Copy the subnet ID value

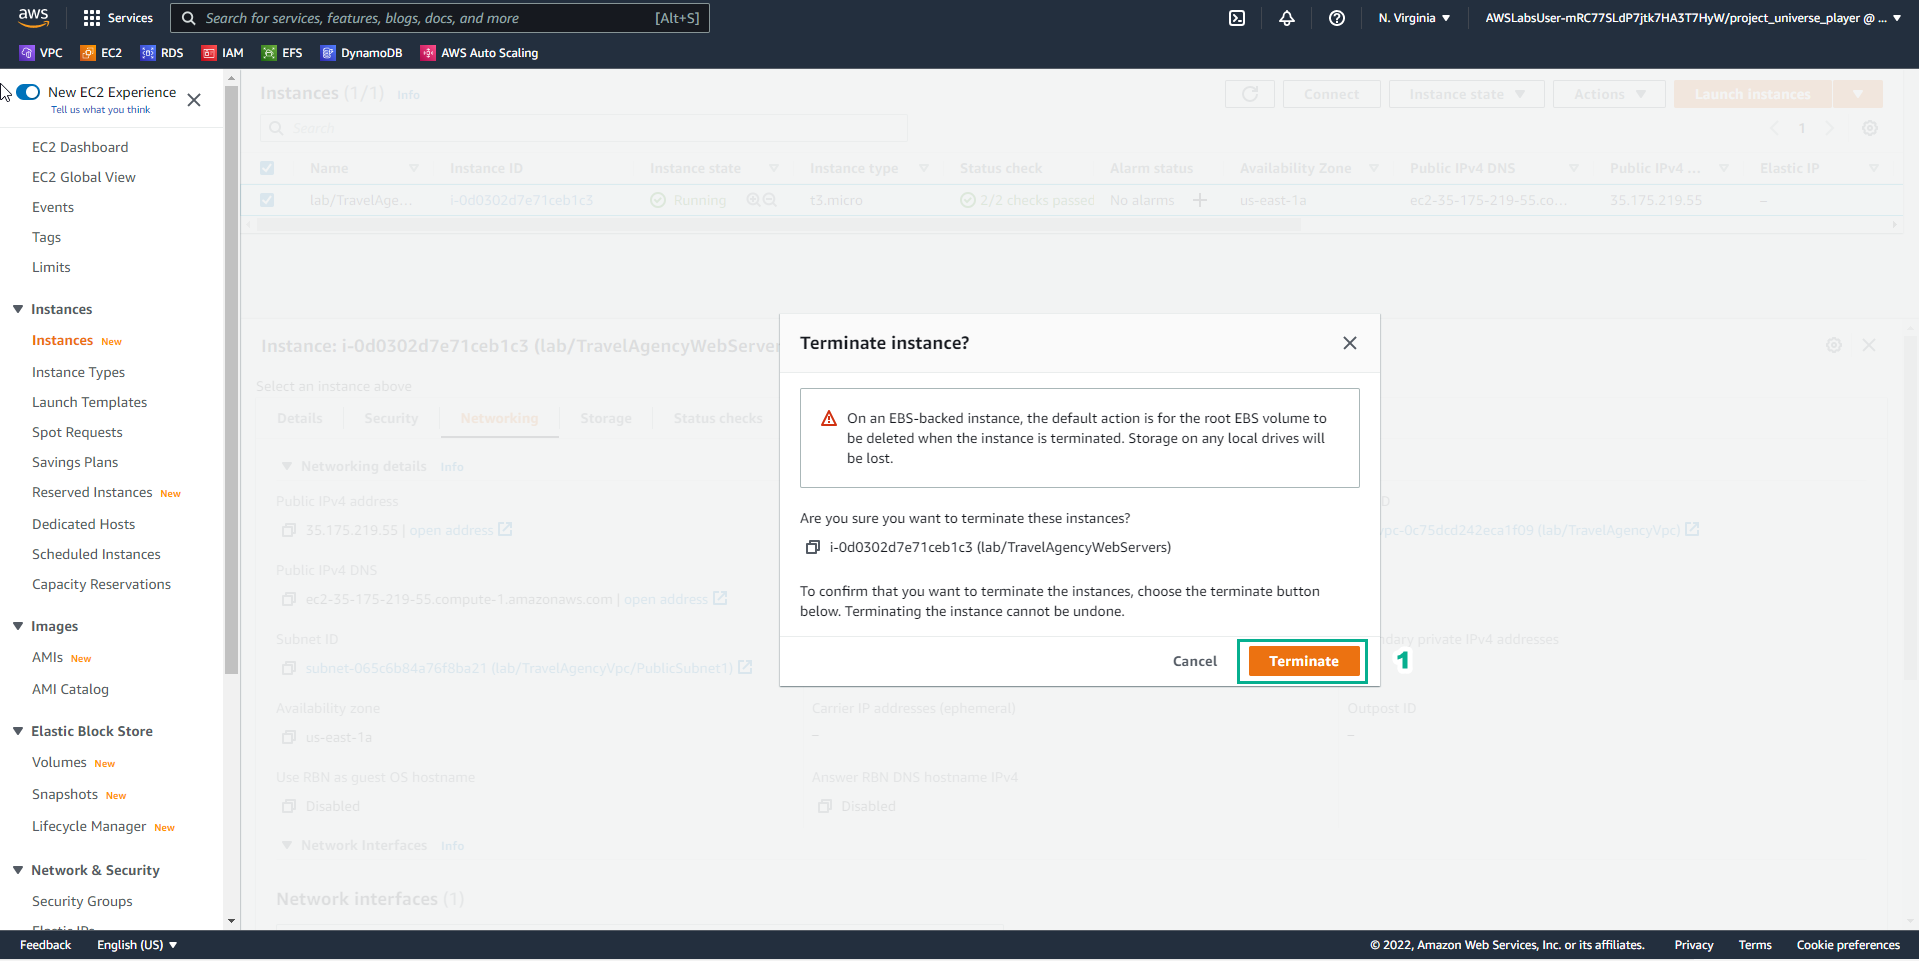[x=289, y=668]
